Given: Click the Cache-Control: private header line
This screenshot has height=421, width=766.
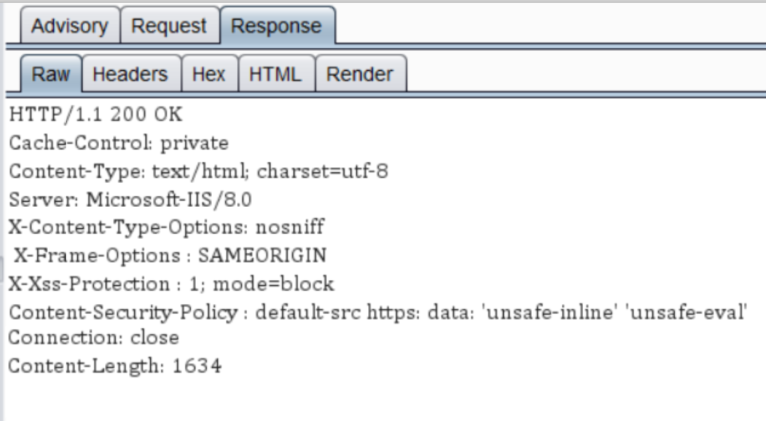Looking at the screenshot, I should pos(118,143).
